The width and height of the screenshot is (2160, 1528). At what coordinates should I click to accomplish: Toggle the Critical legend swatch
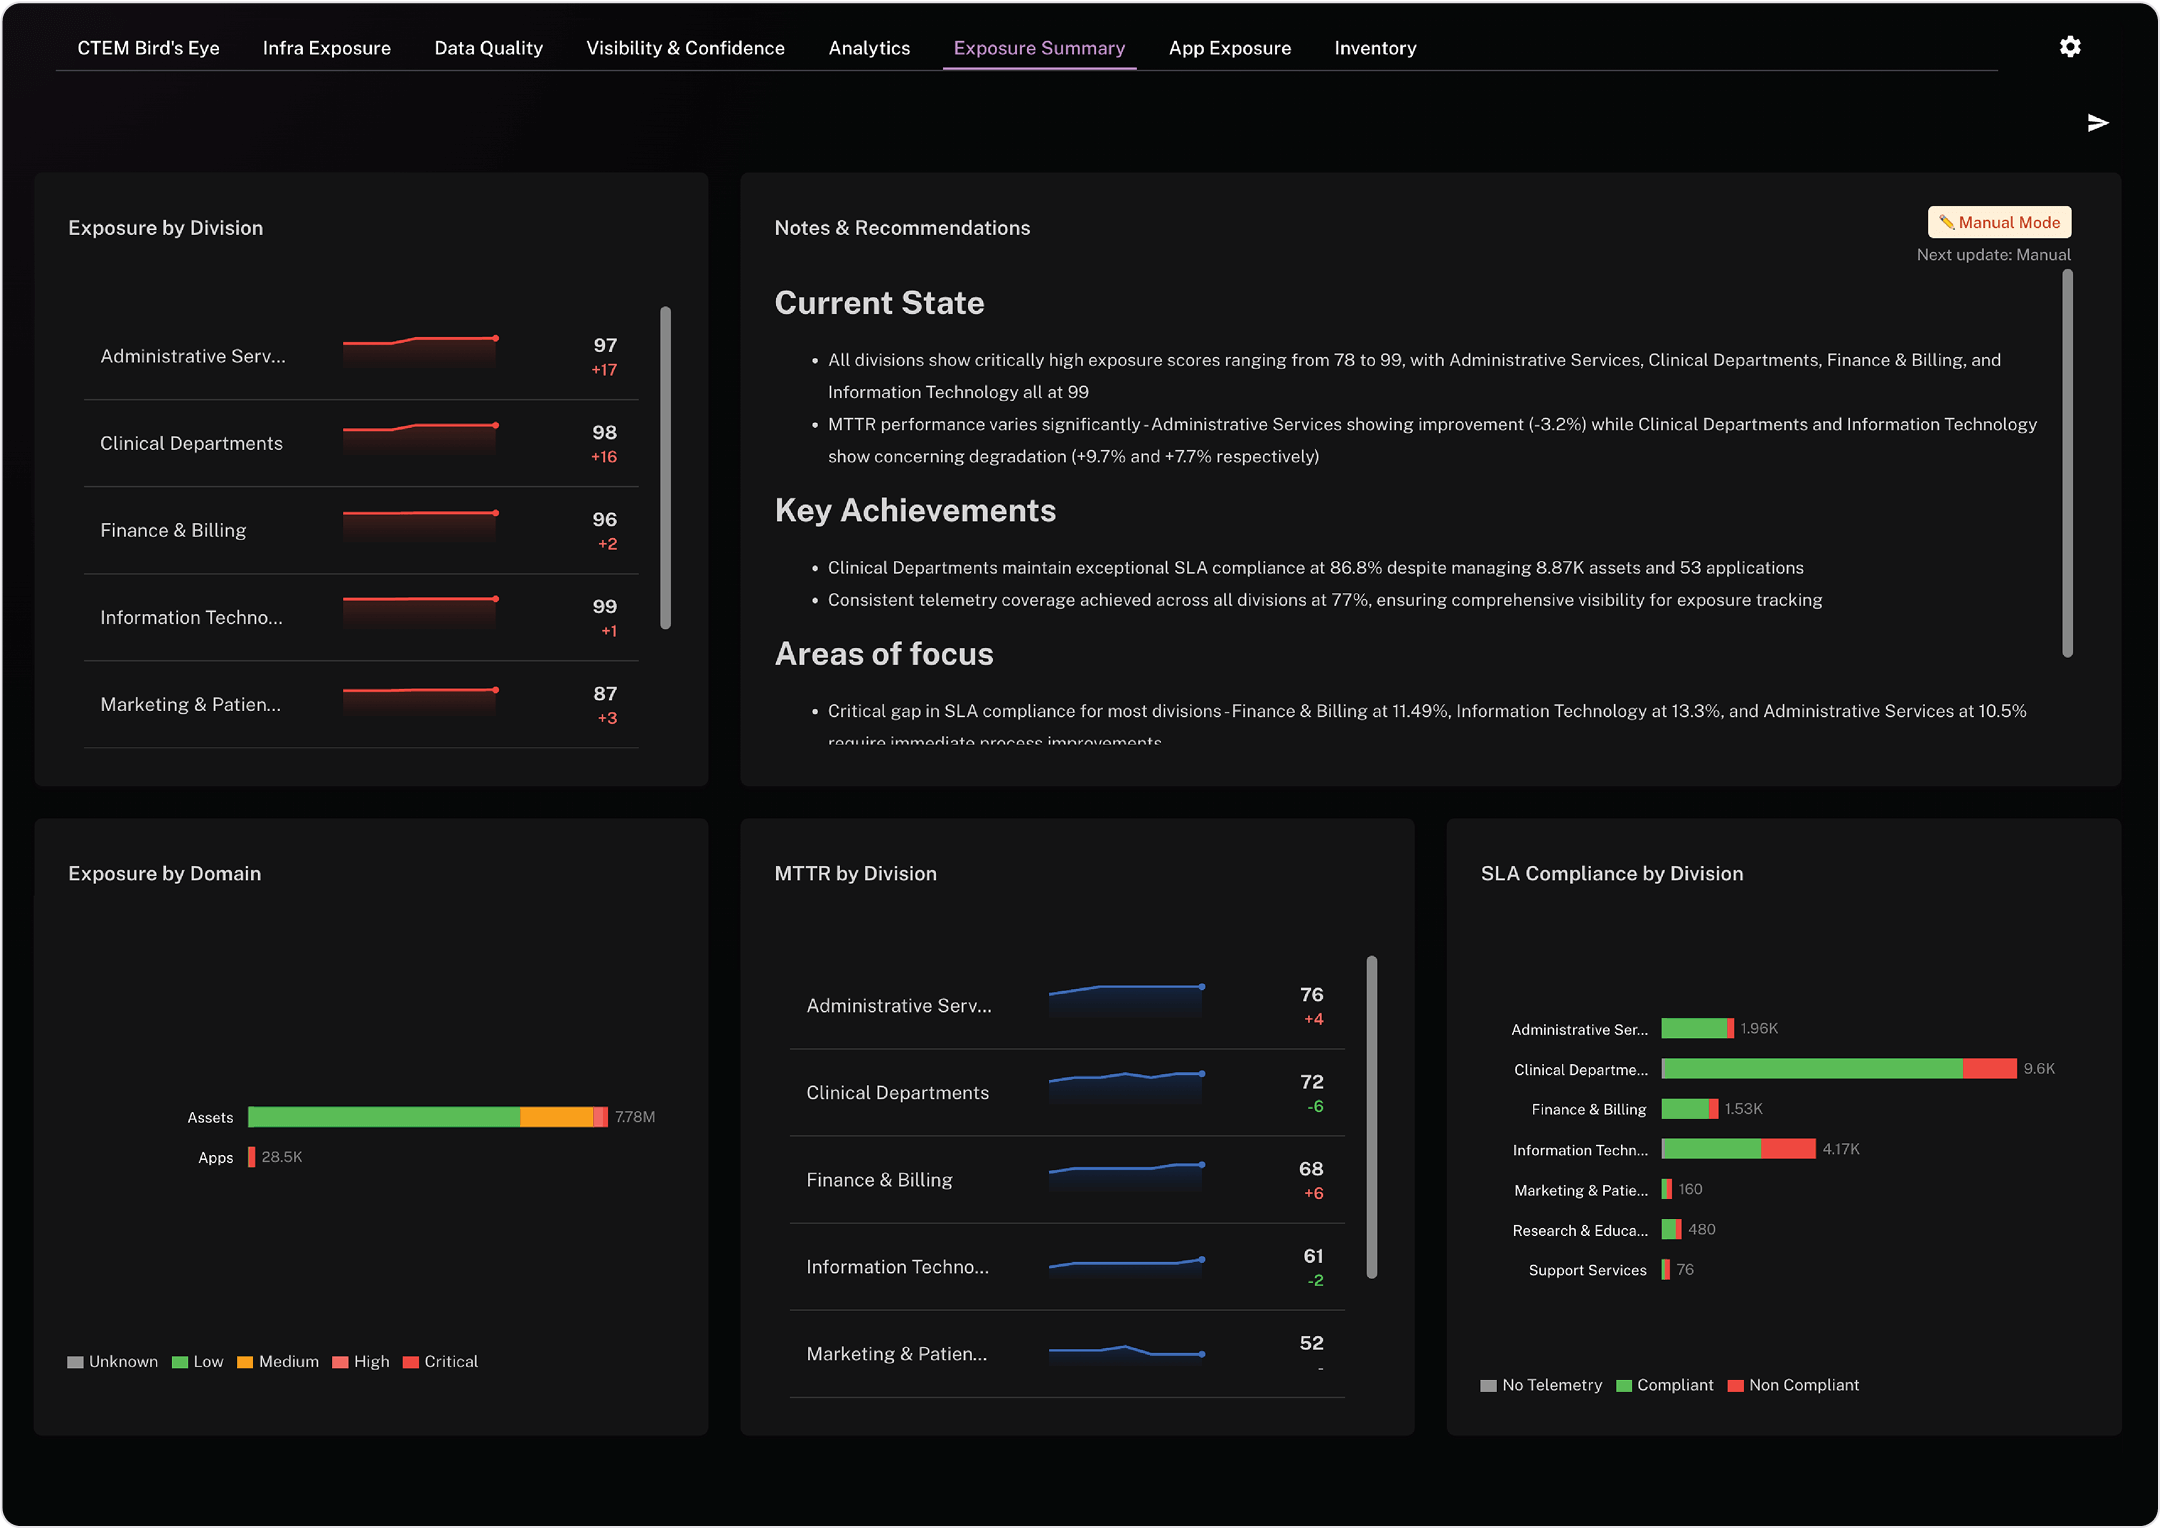[410, 1362]
